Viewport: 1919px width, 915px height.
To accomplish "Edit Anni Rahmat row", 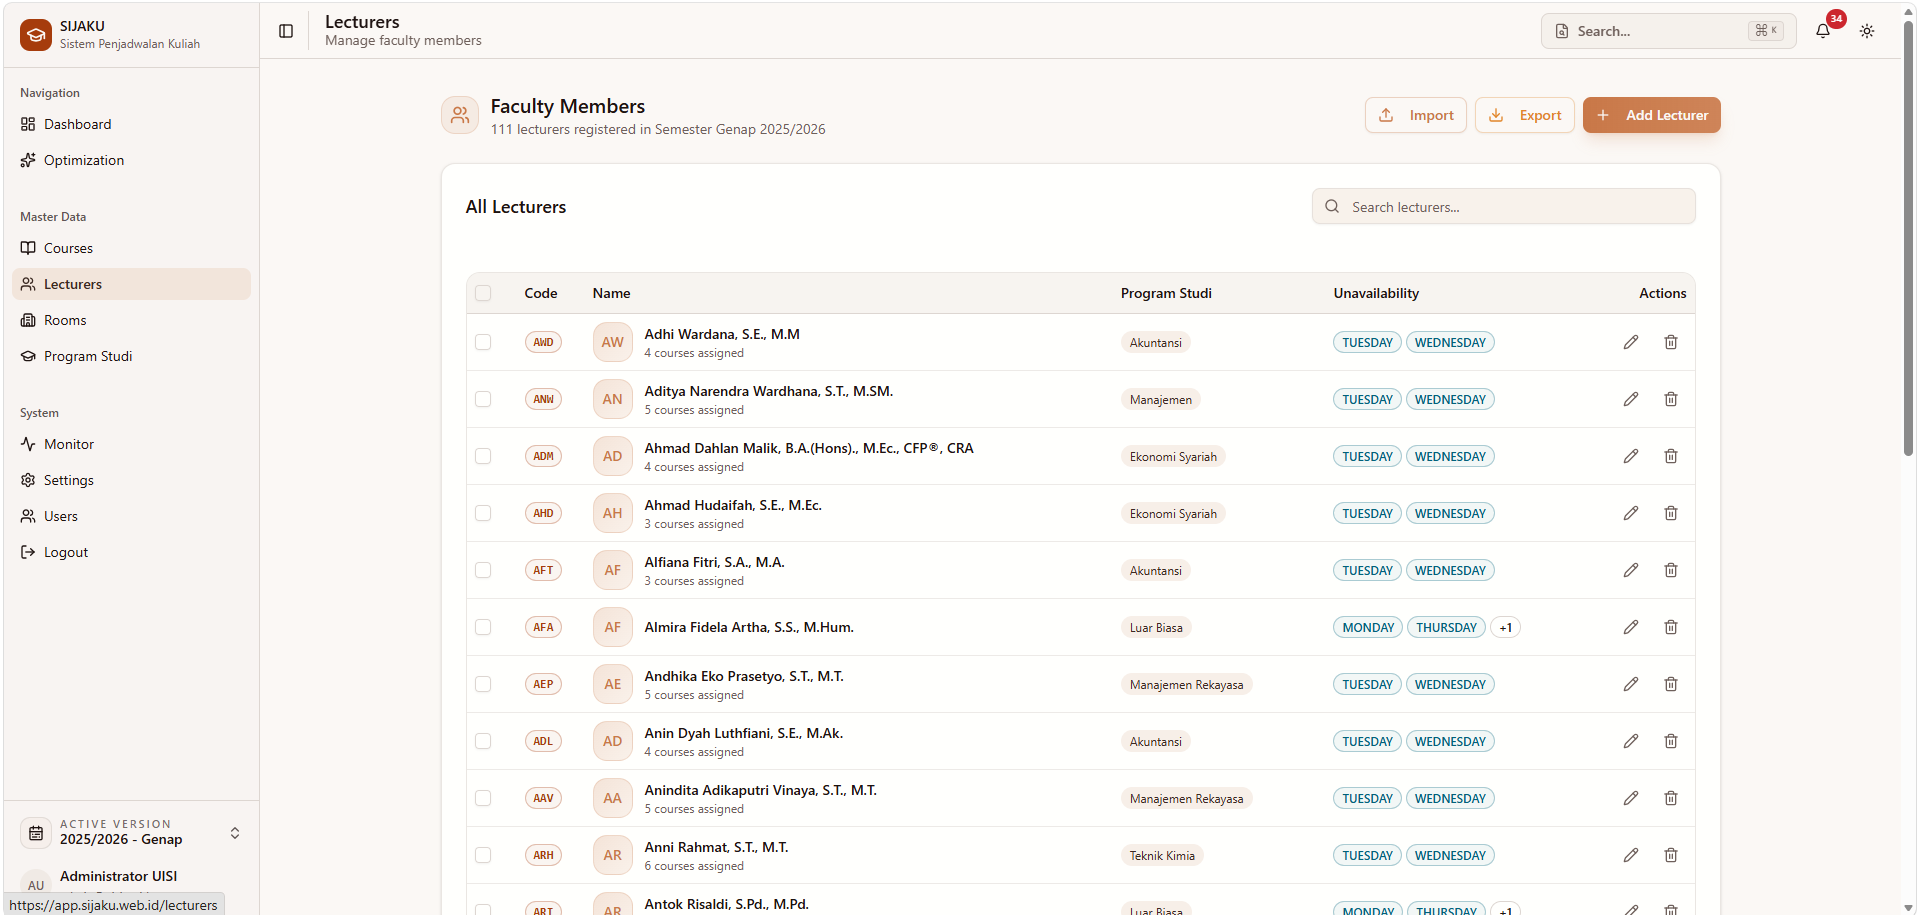I will (x=1631, y=855).
